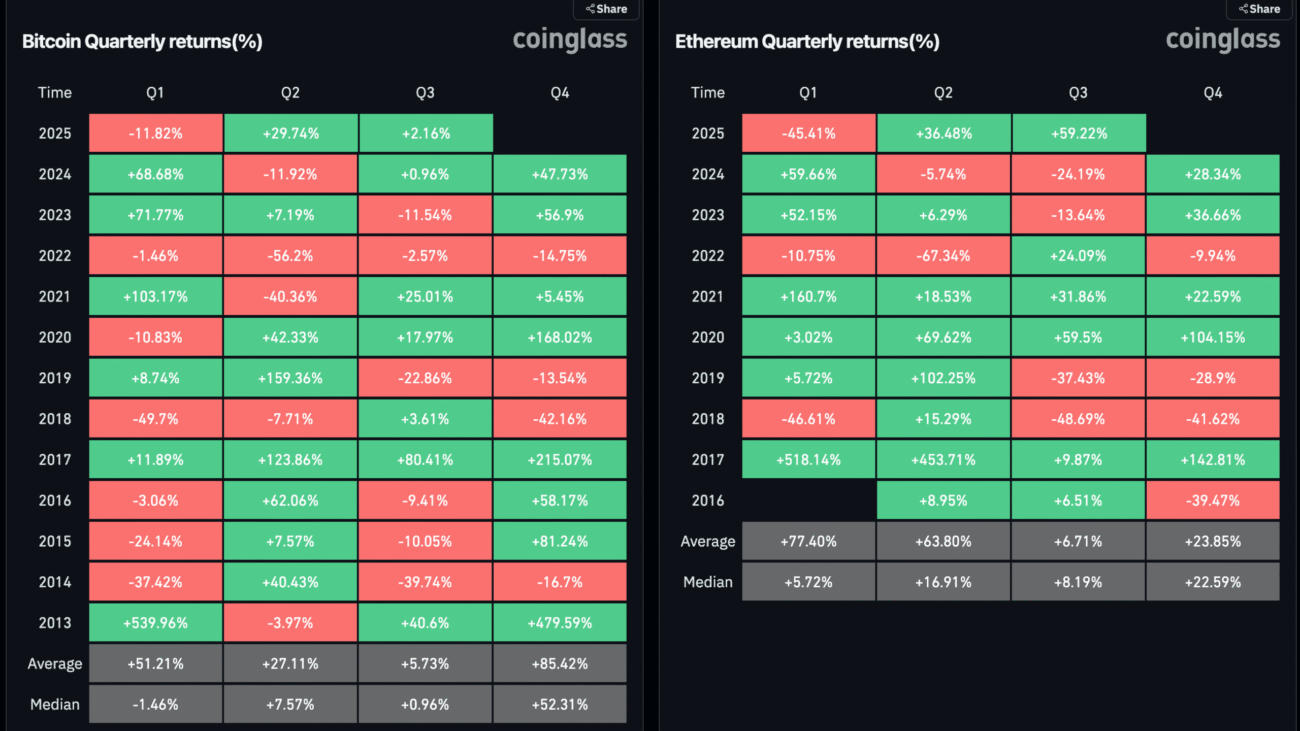Viewport: 1300px width, 731px height.
Task: Select Bitcoin Q4 Average cell +85.42%
Action: tap(560, 663)
